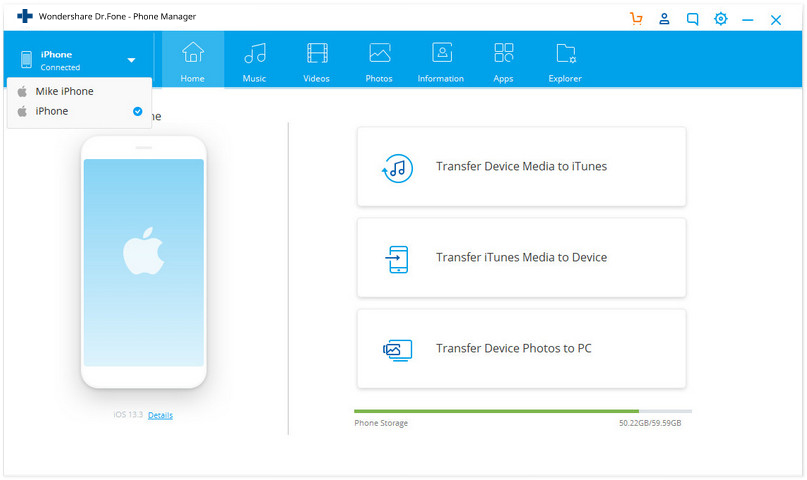Collapse the device selector dropdown arrow
Viewport: 807px width, 480px height.
[131, 60]
